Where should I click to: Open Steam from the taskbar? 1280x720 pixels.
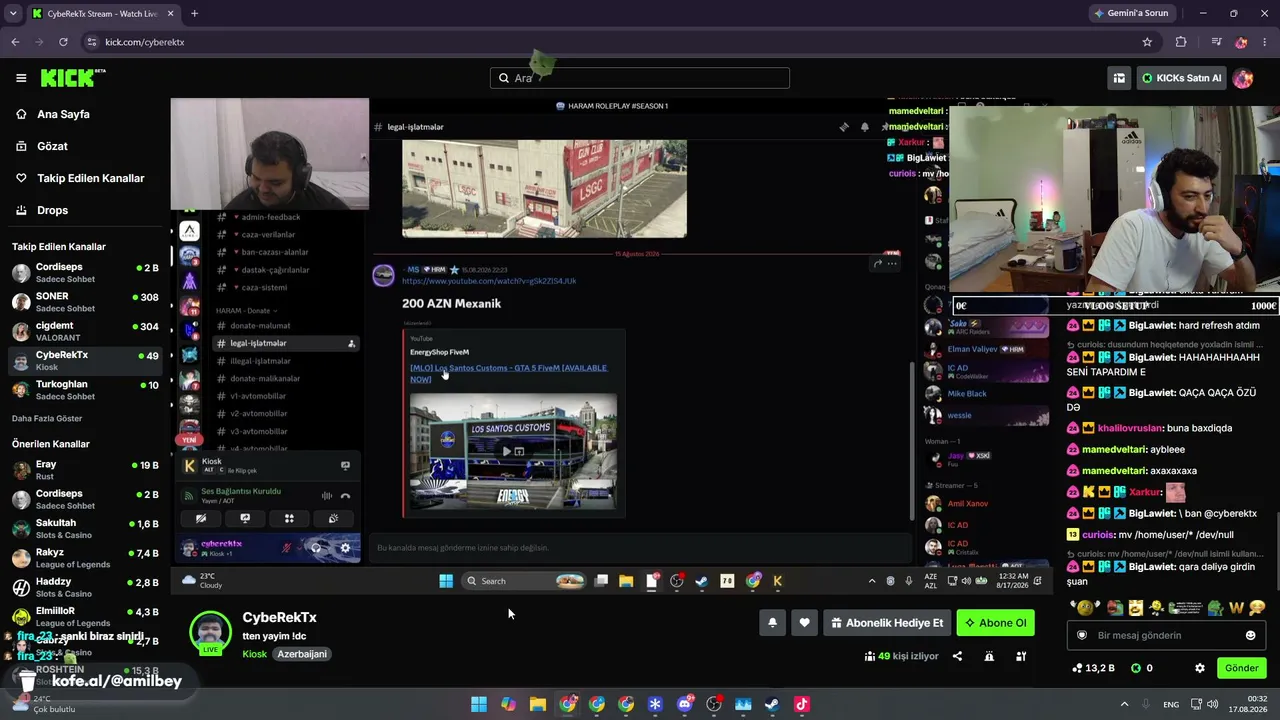point(772,704)
